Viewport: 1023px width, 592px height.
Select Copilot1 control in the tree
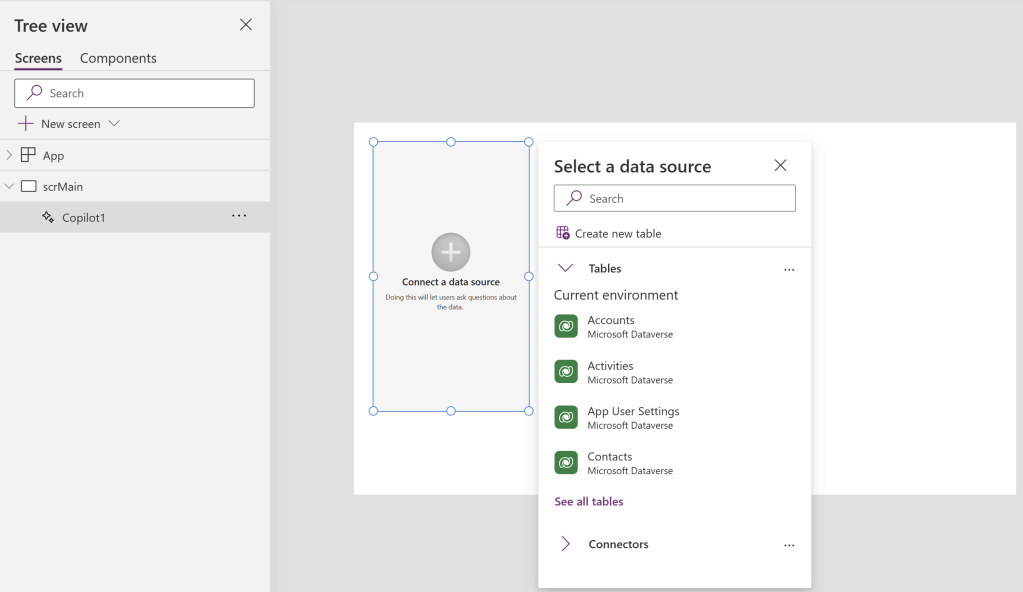(83, 217)
